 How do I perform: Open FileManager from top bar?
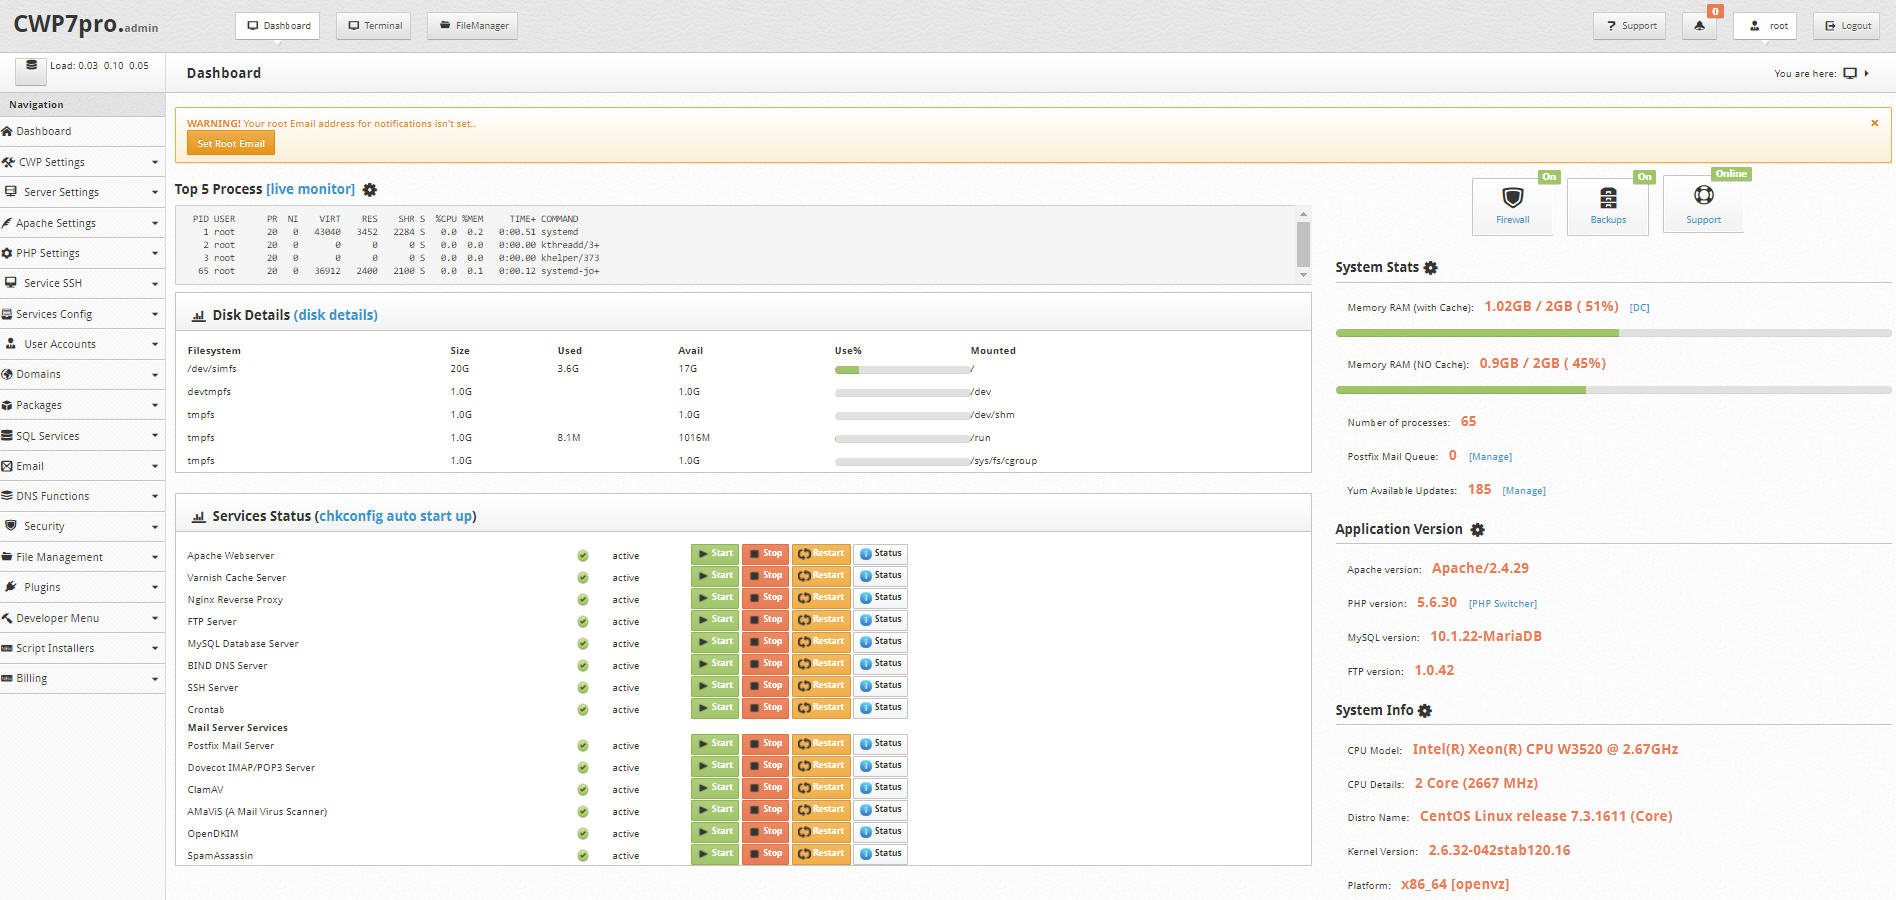click(472, 26)
